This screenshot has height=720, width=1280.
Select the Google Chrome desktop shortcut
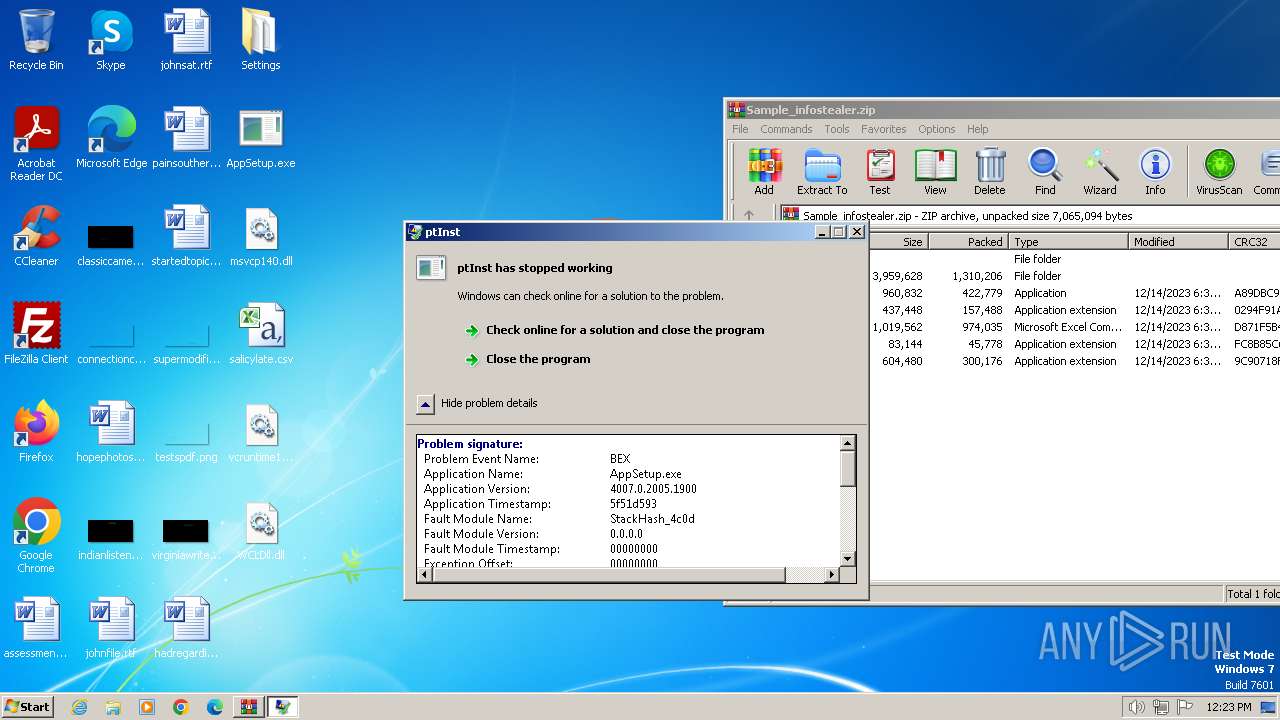(x=36, y=536)
